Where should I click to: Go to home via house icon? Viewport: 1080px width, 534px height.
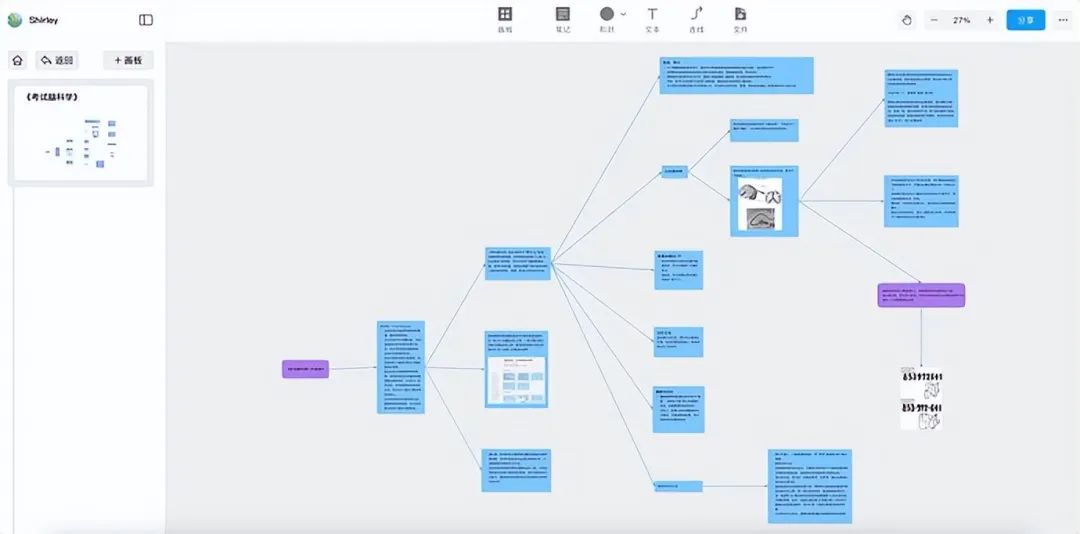pyautogui.click(x=17, y=60)
